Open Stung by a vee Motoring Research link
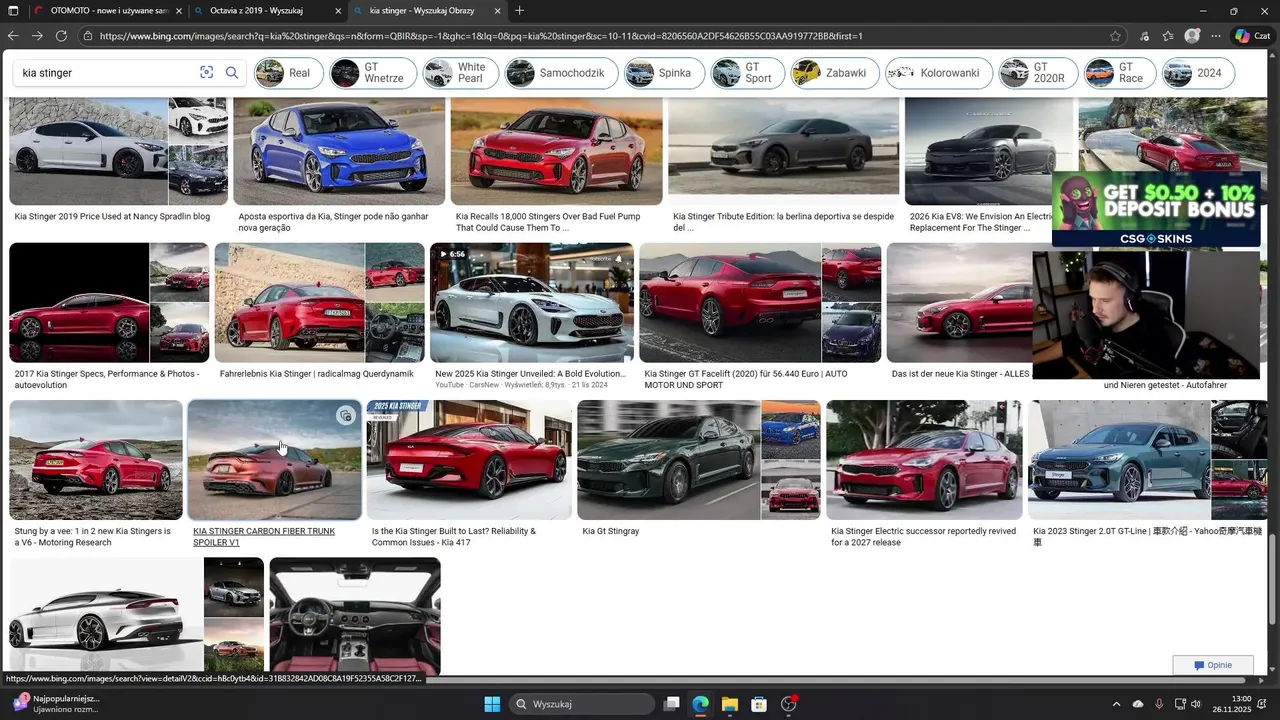 (x=93, y=536)
